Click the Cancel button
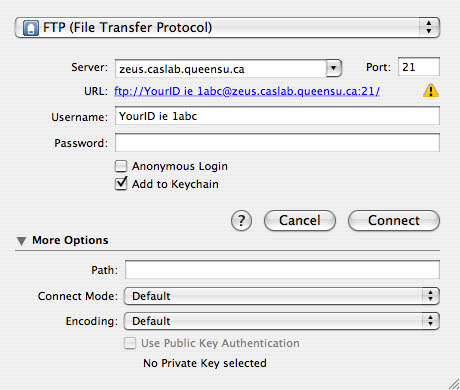This screenshot has width=460, height=390. [300, 221]
